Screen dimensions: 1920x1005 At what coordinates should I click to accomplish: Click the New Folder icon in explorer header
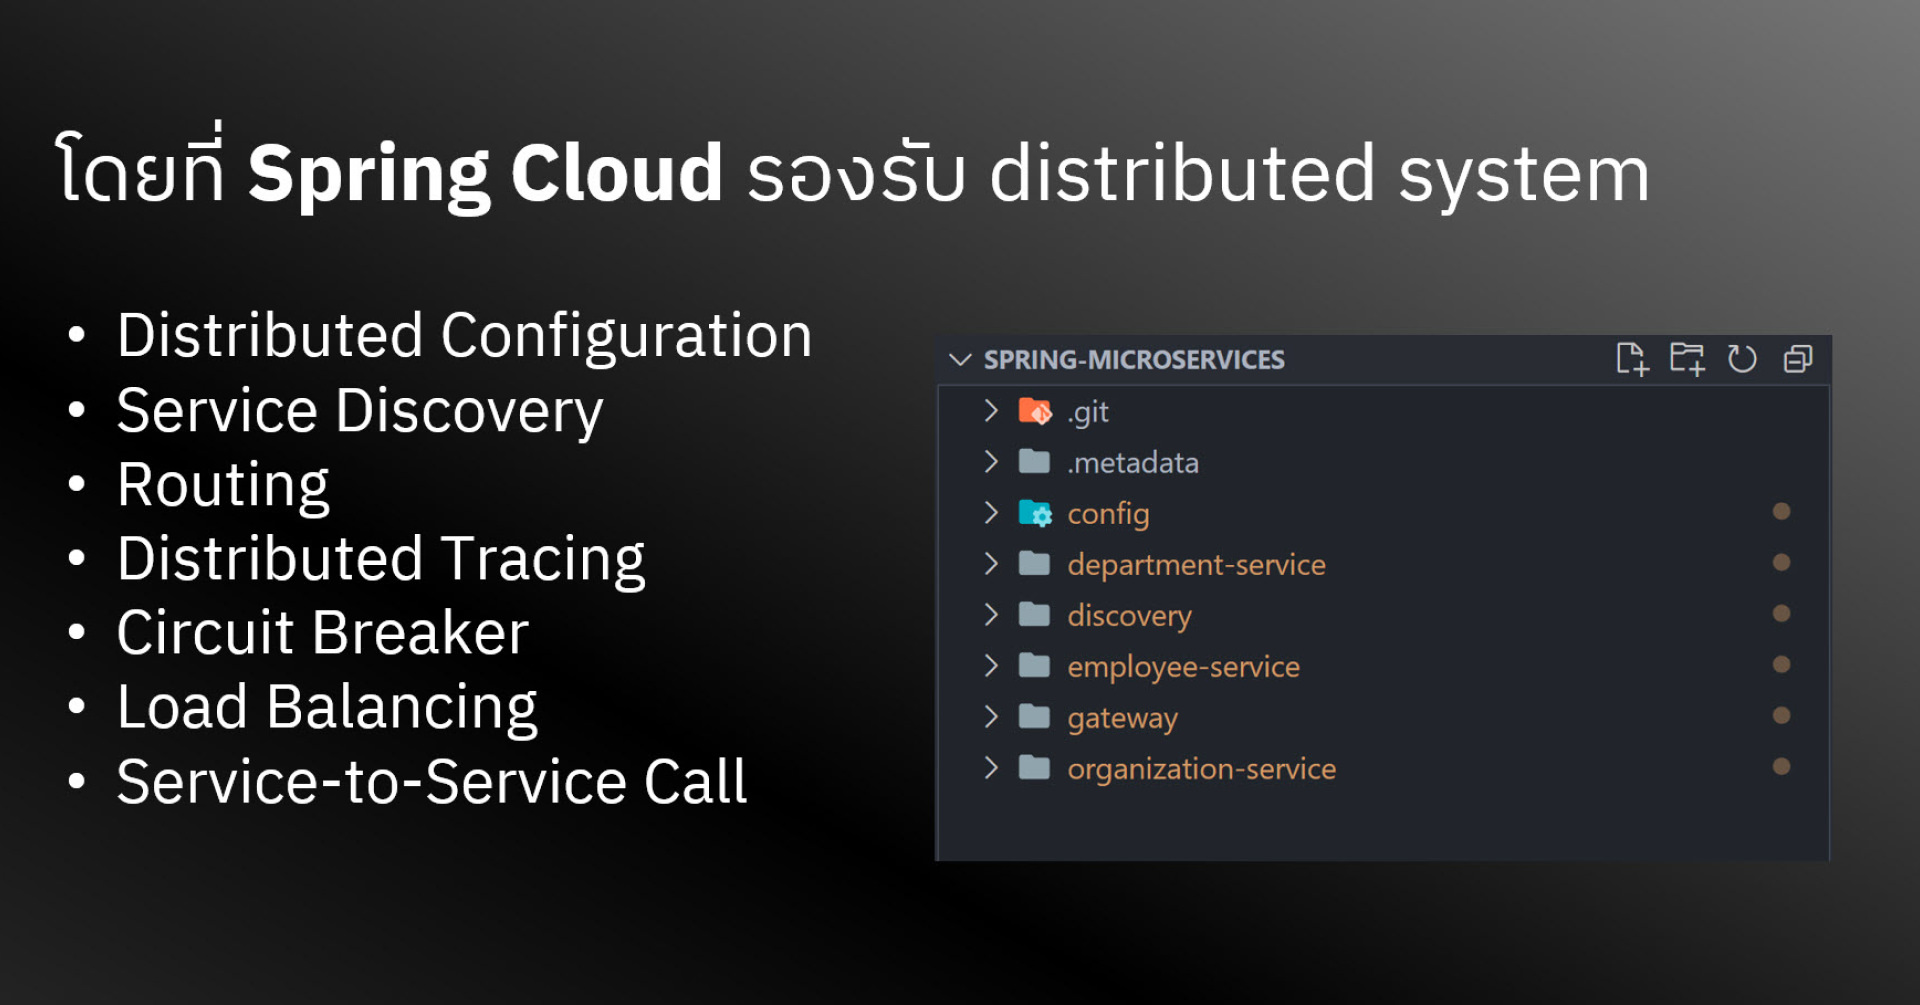(x=1687, y=358)
